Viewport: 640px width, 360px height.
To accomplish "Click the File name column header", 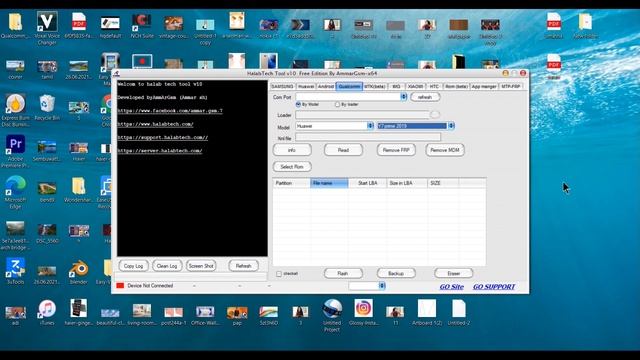I will pos(329,183).
